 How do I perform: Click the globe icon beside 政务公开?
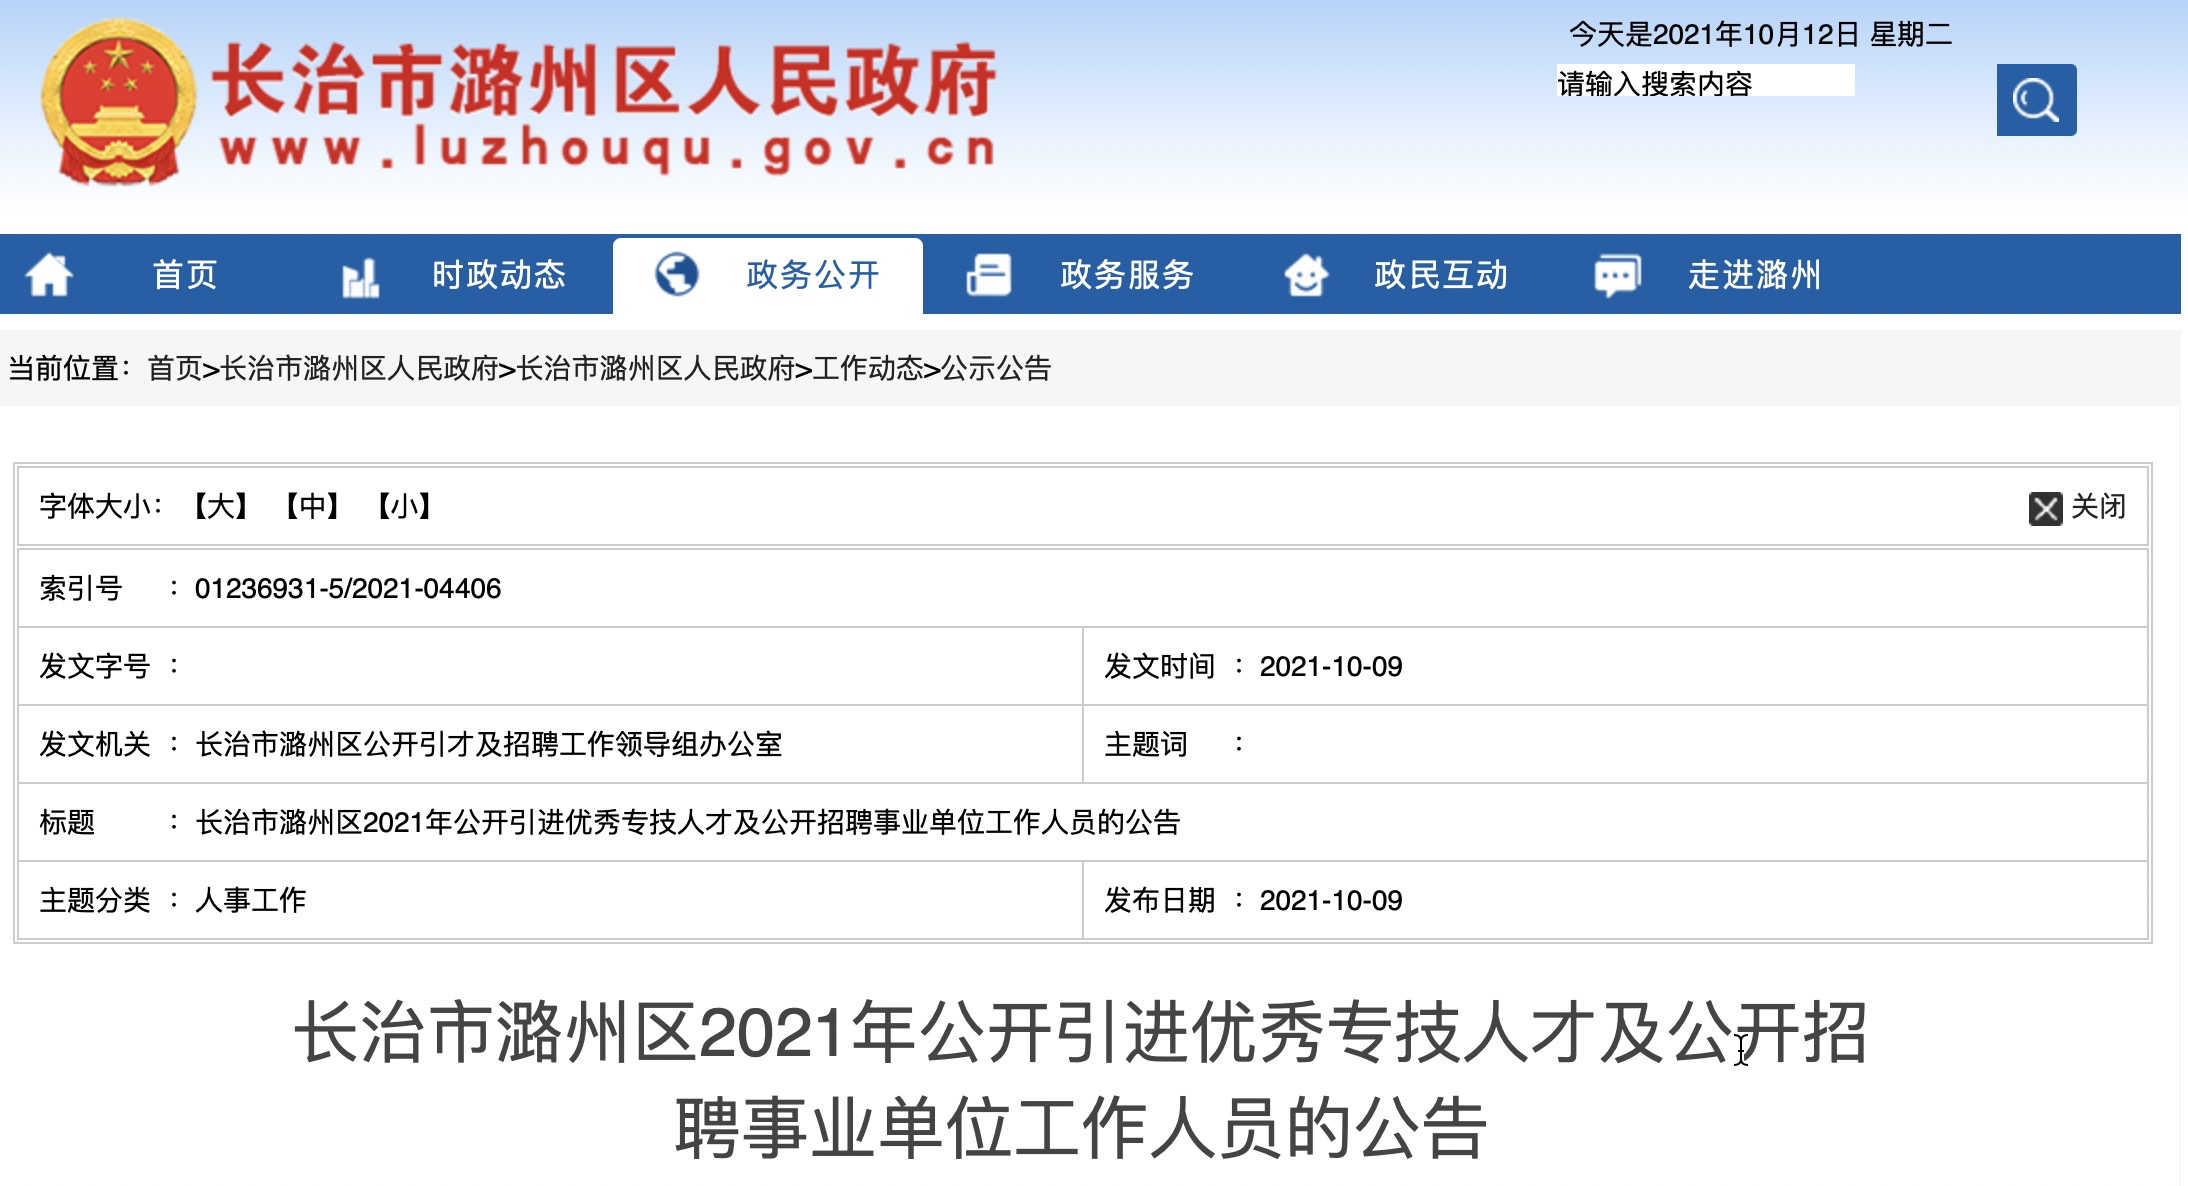click(676, 274)
